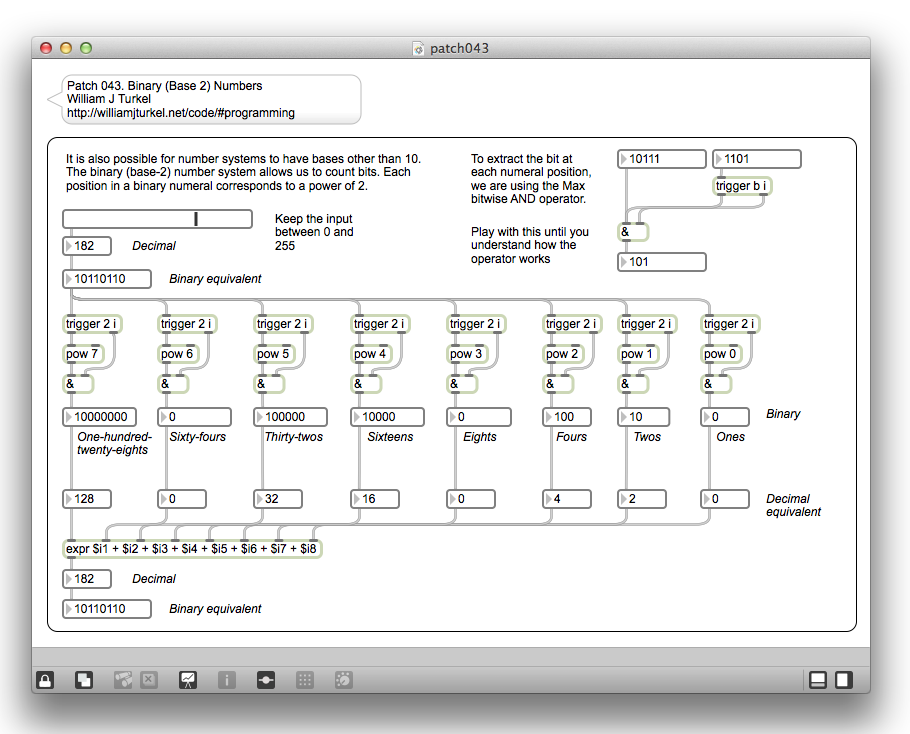This screenshot has height=734, width=910.
Task: Click the patch043 document title icon
Action: click(x=419, y=48)
